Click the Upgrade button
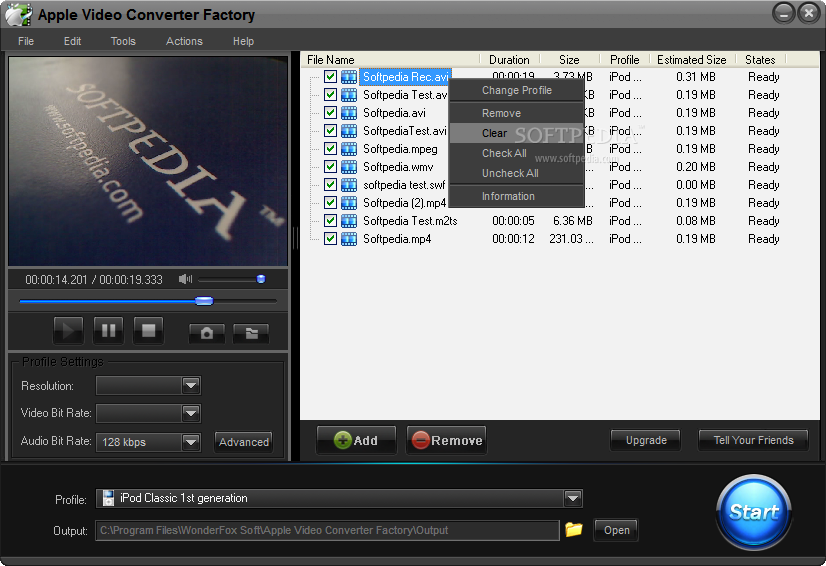The image size is (826, 566). click(x=646, y=440)
